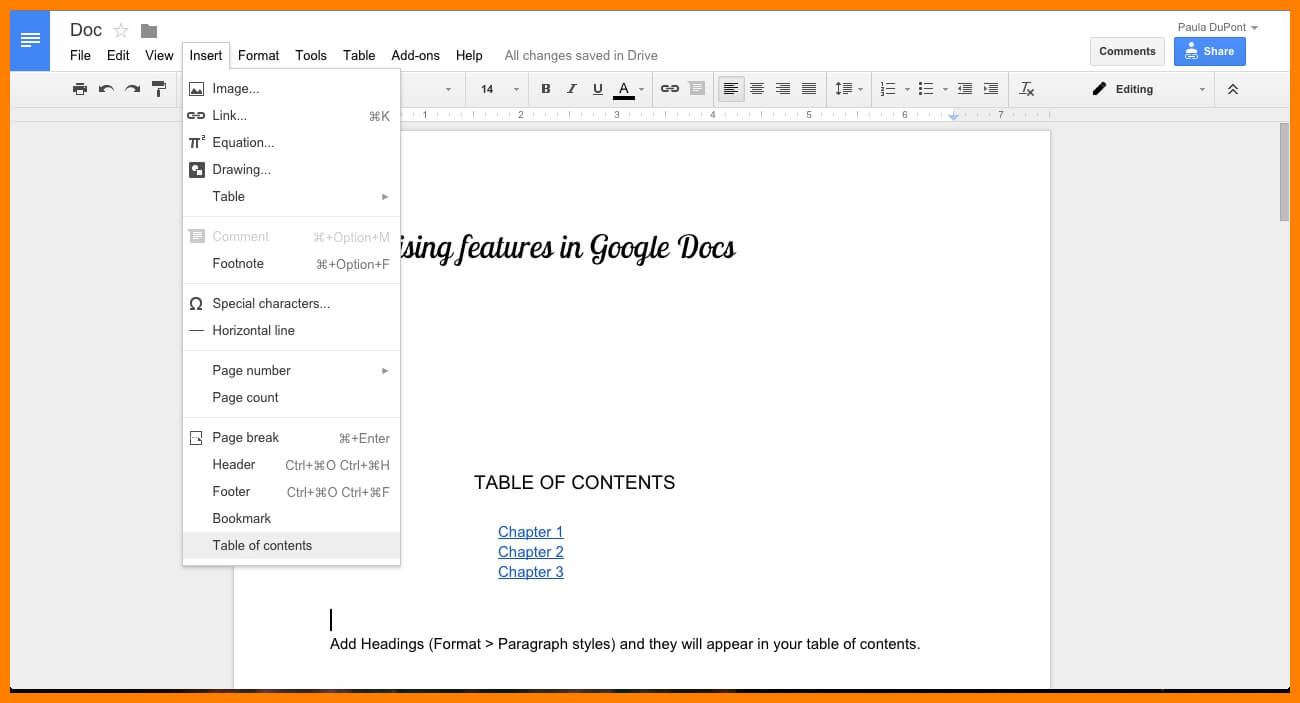Open the Format menu
The width and height of the screenshot is (1300, 703).
258,55
